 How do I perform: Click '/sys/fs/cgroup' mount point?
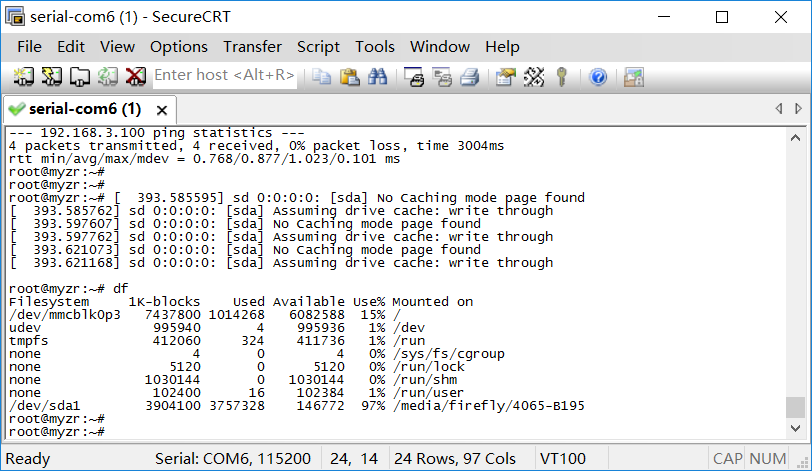448,354
